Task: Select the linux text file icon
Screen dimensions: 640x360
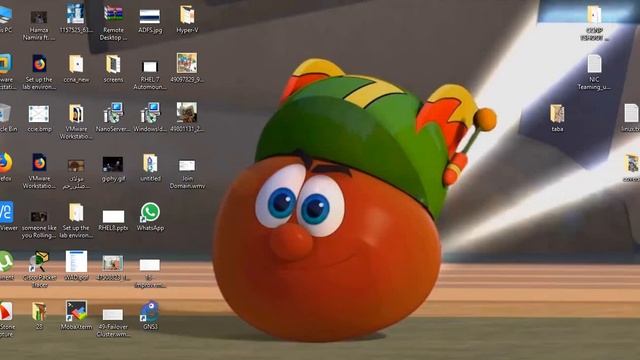Action: pyautogui.click(x=631, y=113)
